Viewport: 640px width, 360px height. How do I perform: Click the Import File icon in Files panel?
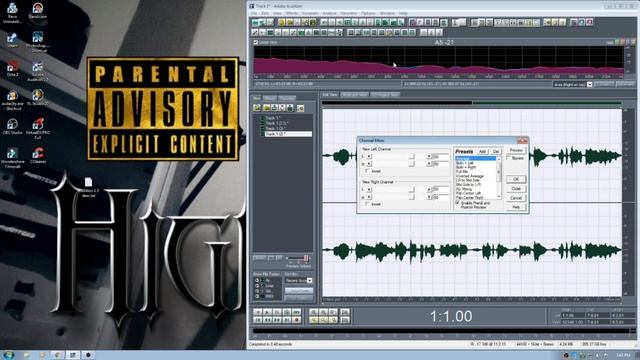(257, 108)
